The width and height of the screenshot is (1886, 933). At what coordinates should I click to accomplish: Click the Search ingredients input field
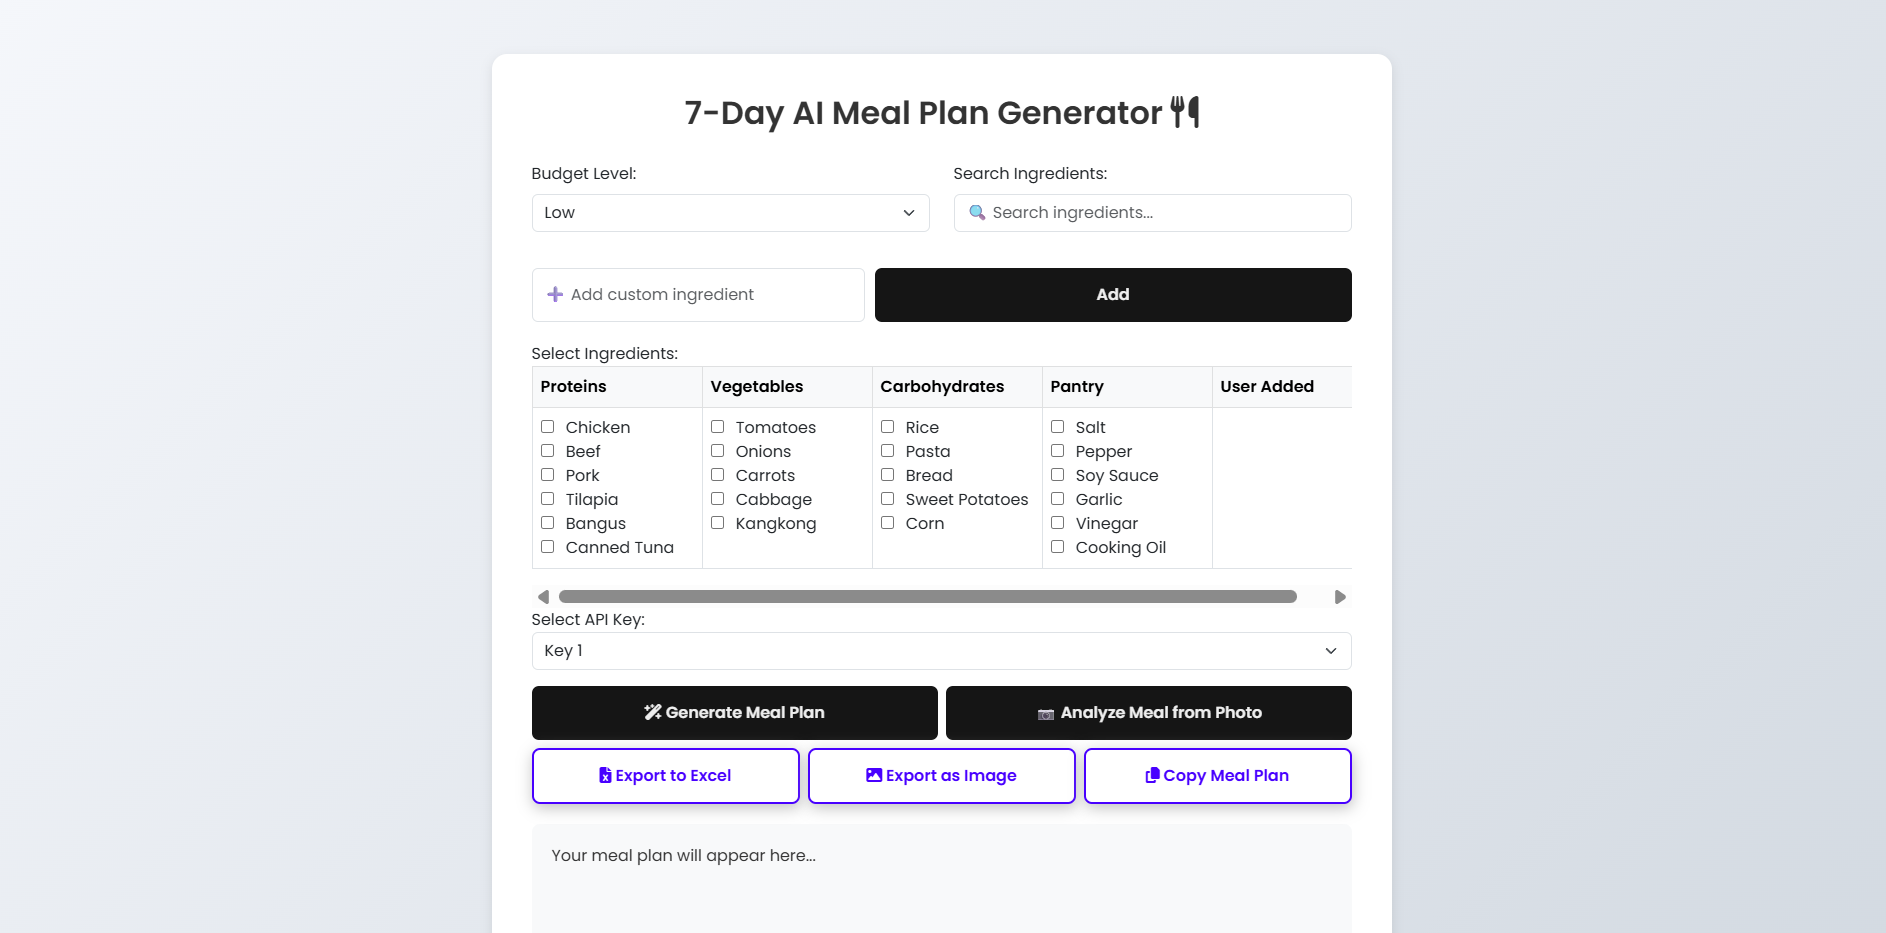[x=1152, y=213]
